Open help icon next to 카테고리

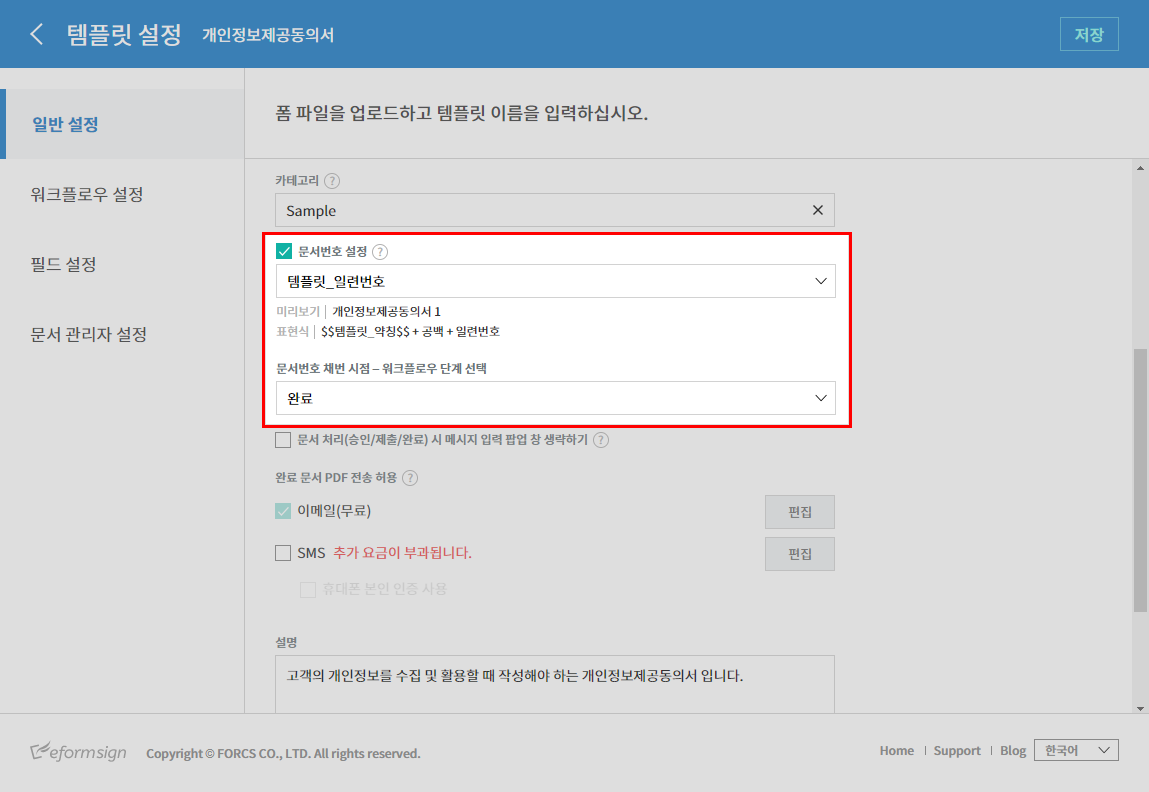332,180
